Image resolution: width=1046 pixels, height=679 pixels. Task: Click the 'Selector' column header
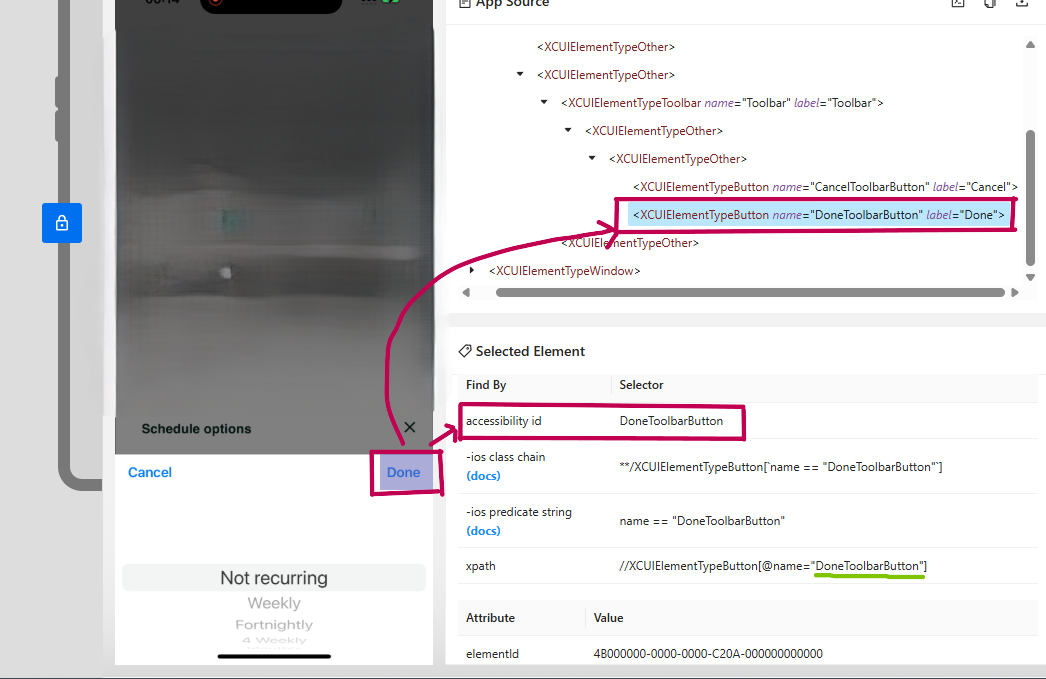pyautogui.click(x=641, y=385)
